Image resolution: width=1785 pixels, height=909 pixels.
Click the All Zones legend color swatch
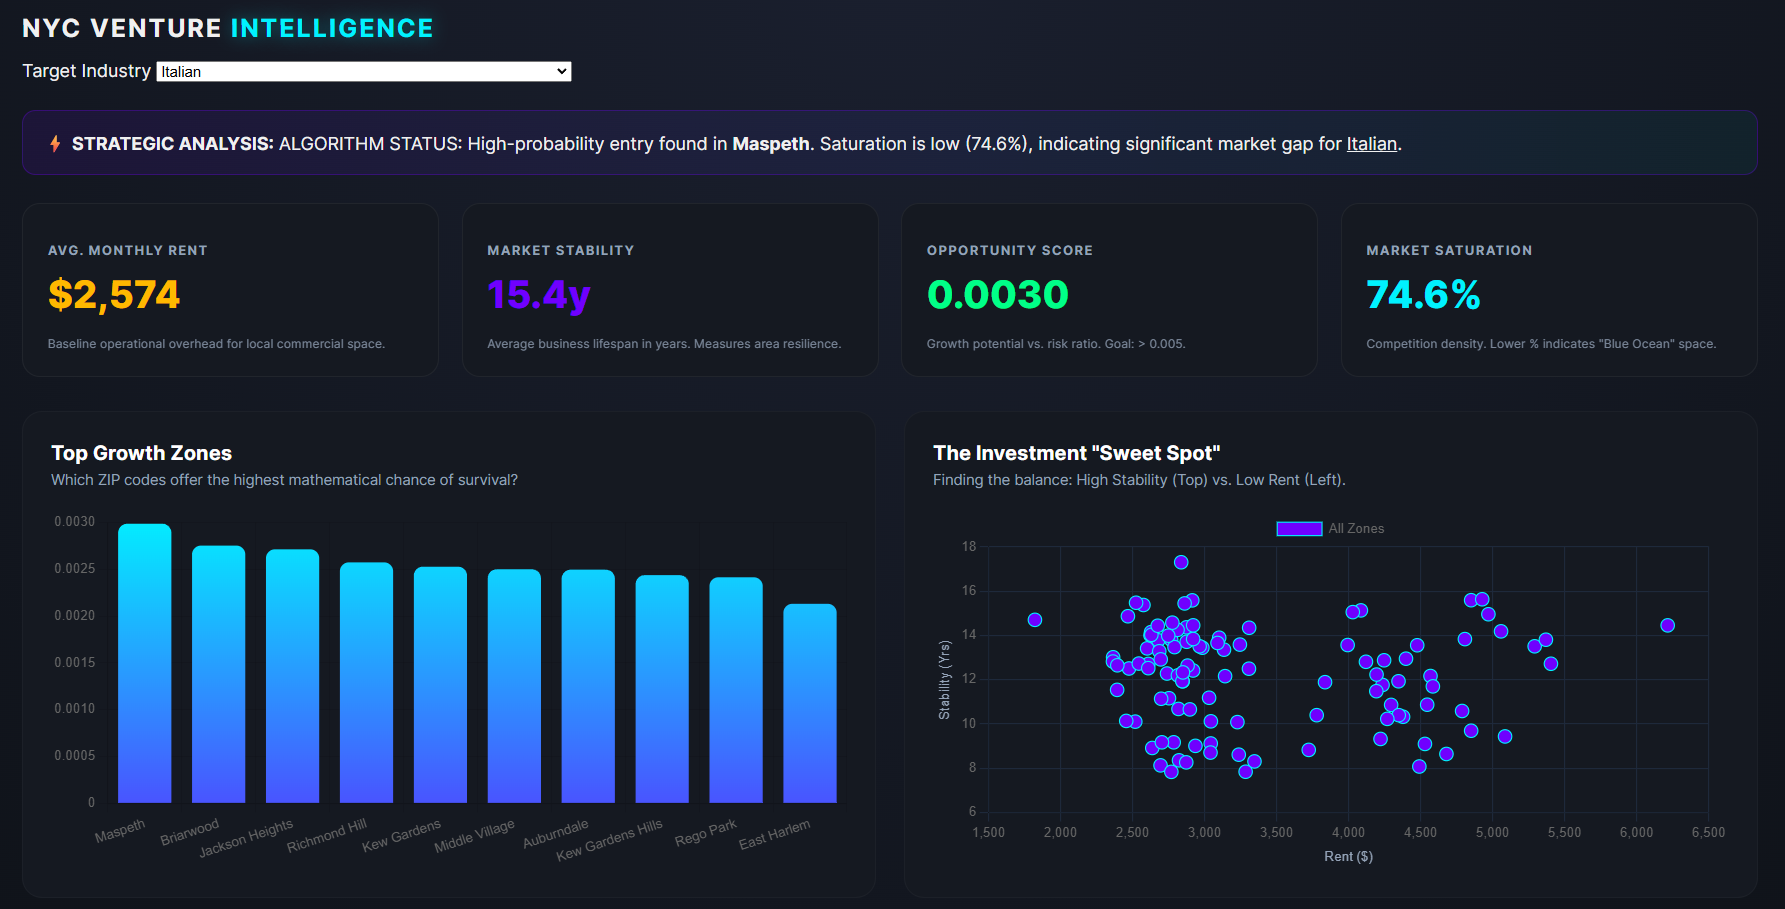(1297, 527)
